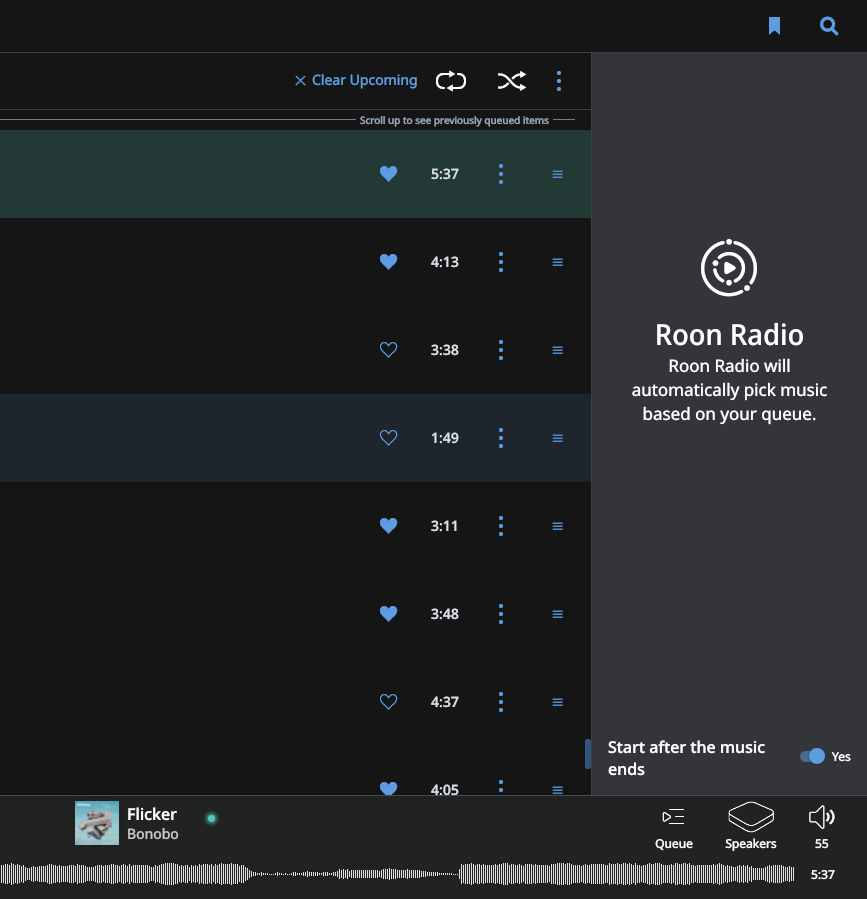
Task: Click reorder handle for 4:05 track
Action: tap(557, 789)
